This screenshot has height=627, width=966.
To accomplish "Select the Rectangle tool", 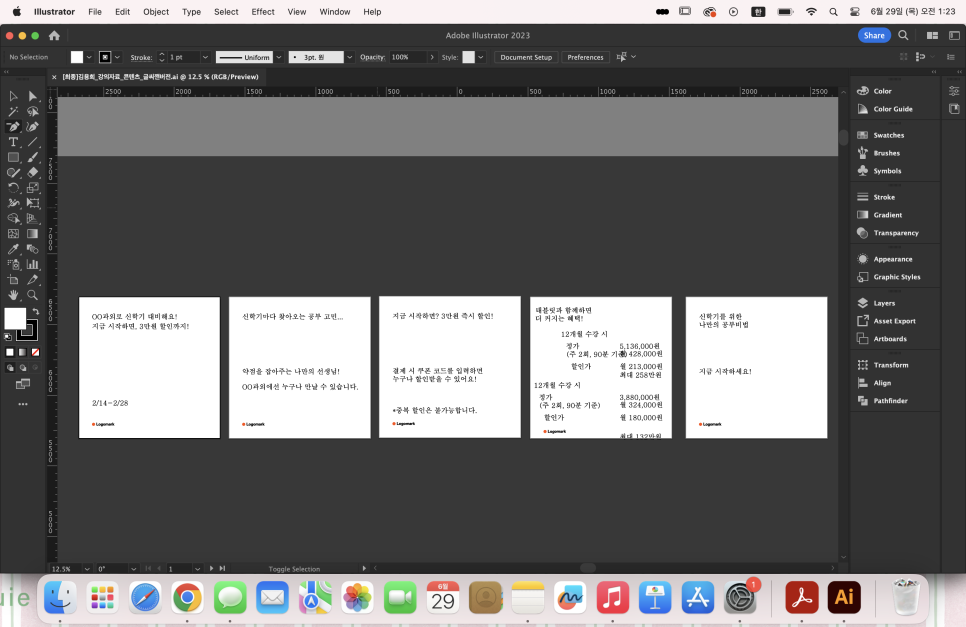I will (x=13, y=158).
